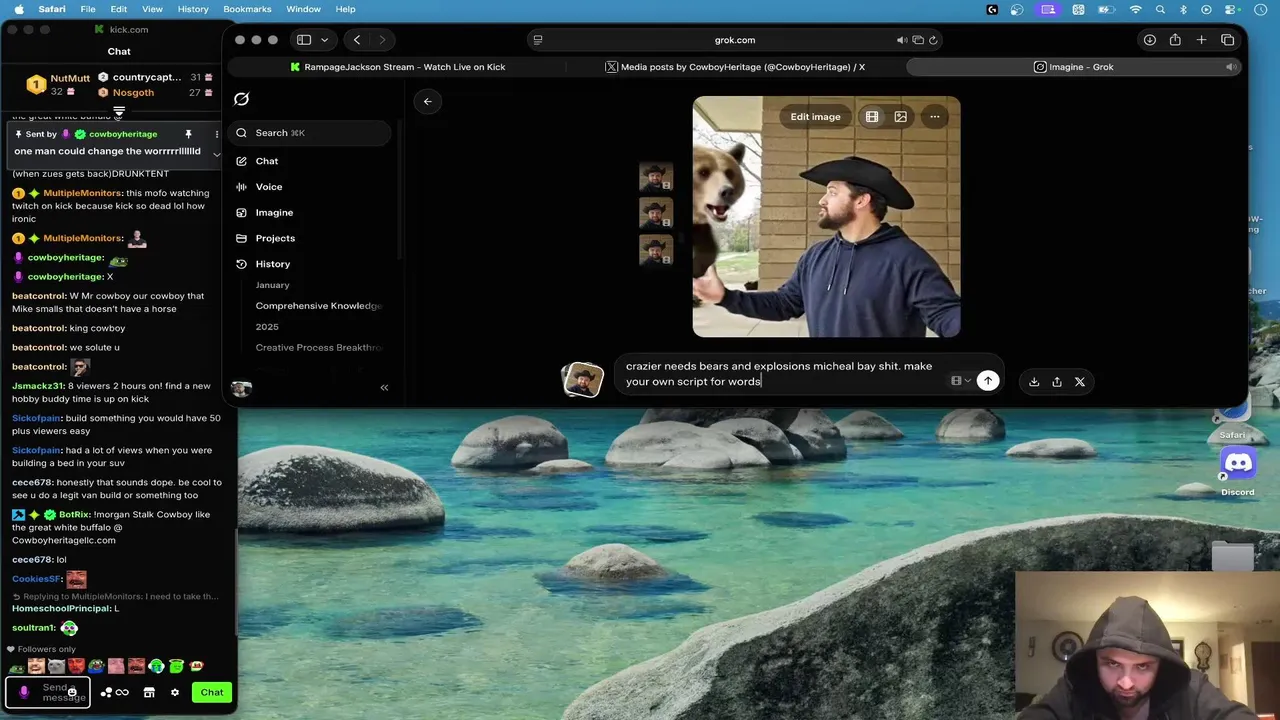The image size is (1280, 720).
Task: Show Safari tab overview
Action: tap(1228, 40)
